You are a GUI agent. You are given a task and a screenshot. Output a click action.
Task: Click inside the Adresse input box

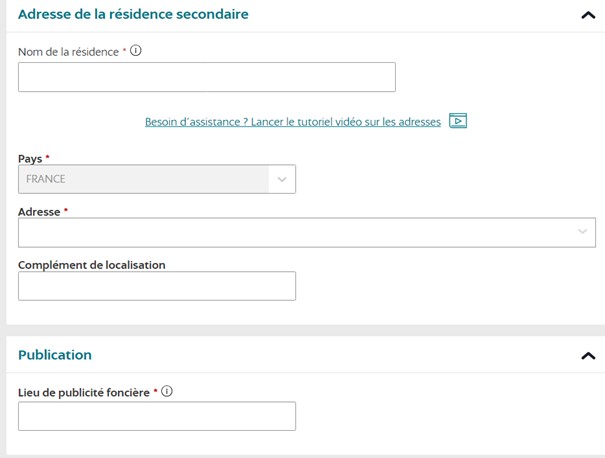(x=307, y=232)
